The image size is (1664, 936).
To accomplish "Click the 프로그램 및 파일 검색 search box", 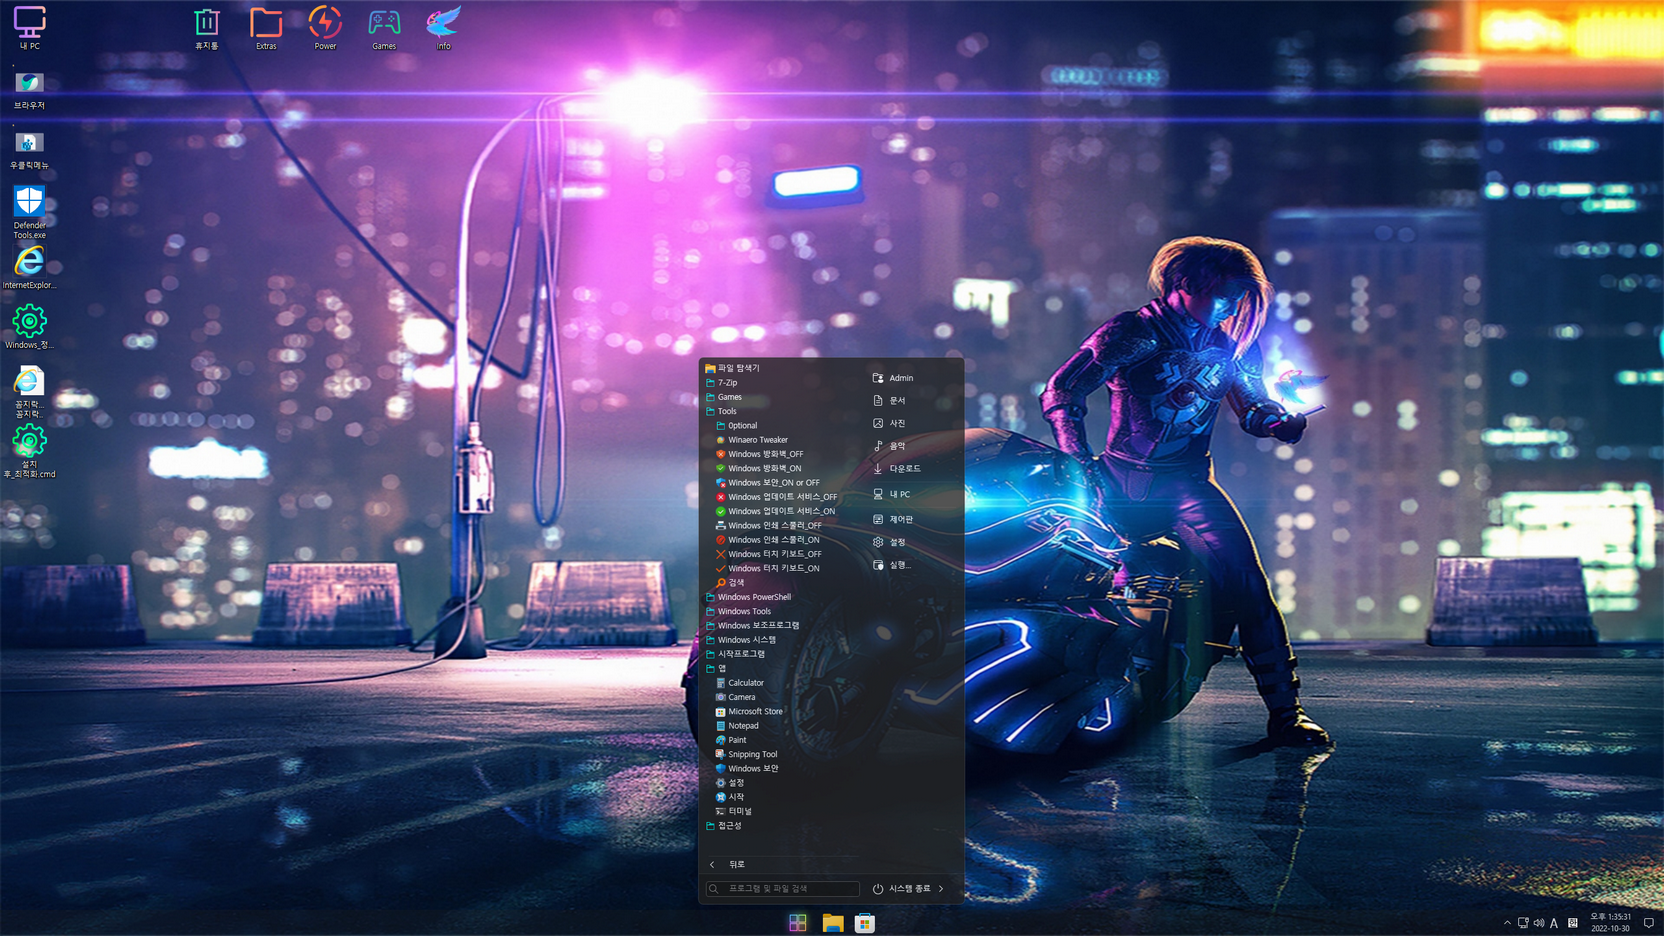I will (783, 888).
